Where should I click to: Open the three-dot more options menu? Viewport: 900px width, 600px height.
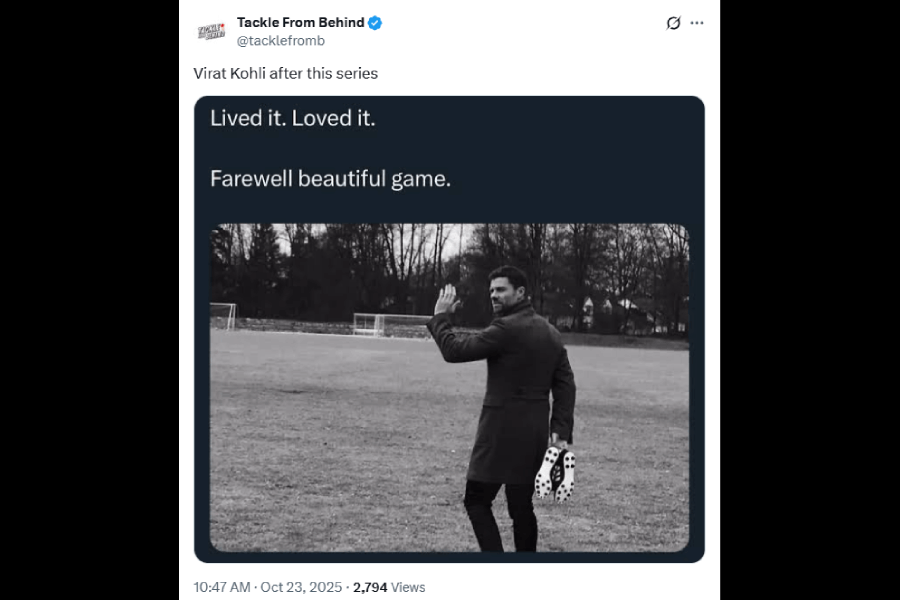tap(697, 23)
